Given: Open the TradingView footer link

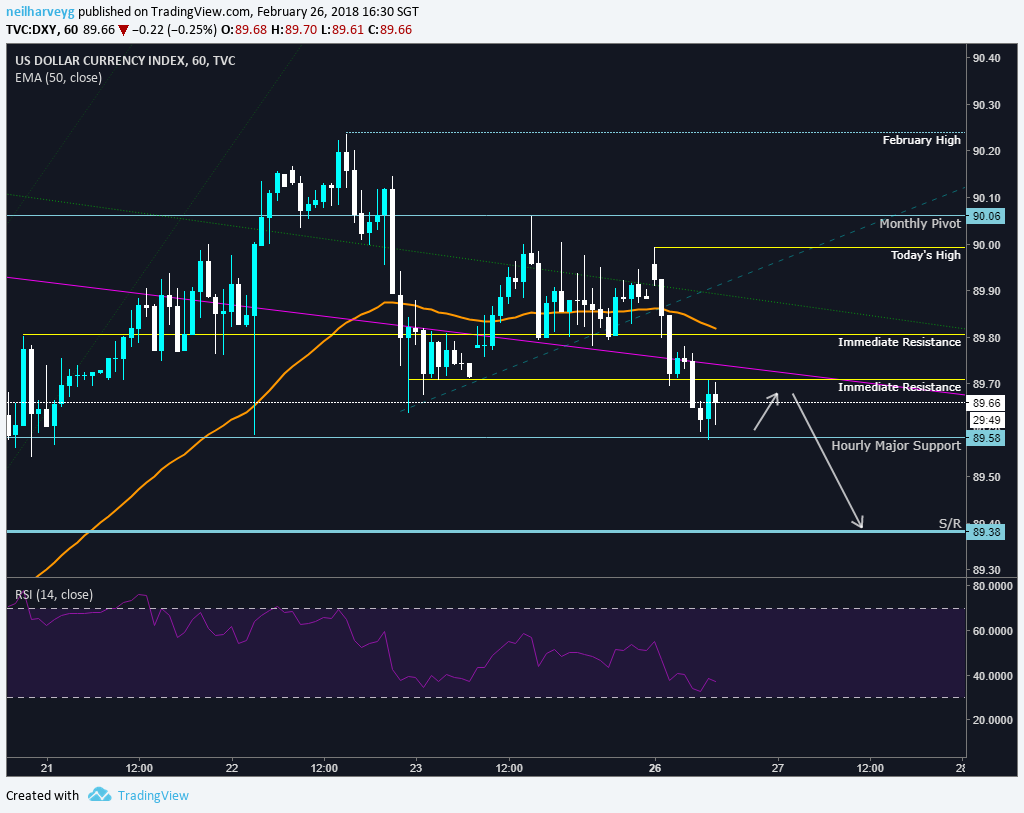Looking at the screenshot, I should 153,795.
